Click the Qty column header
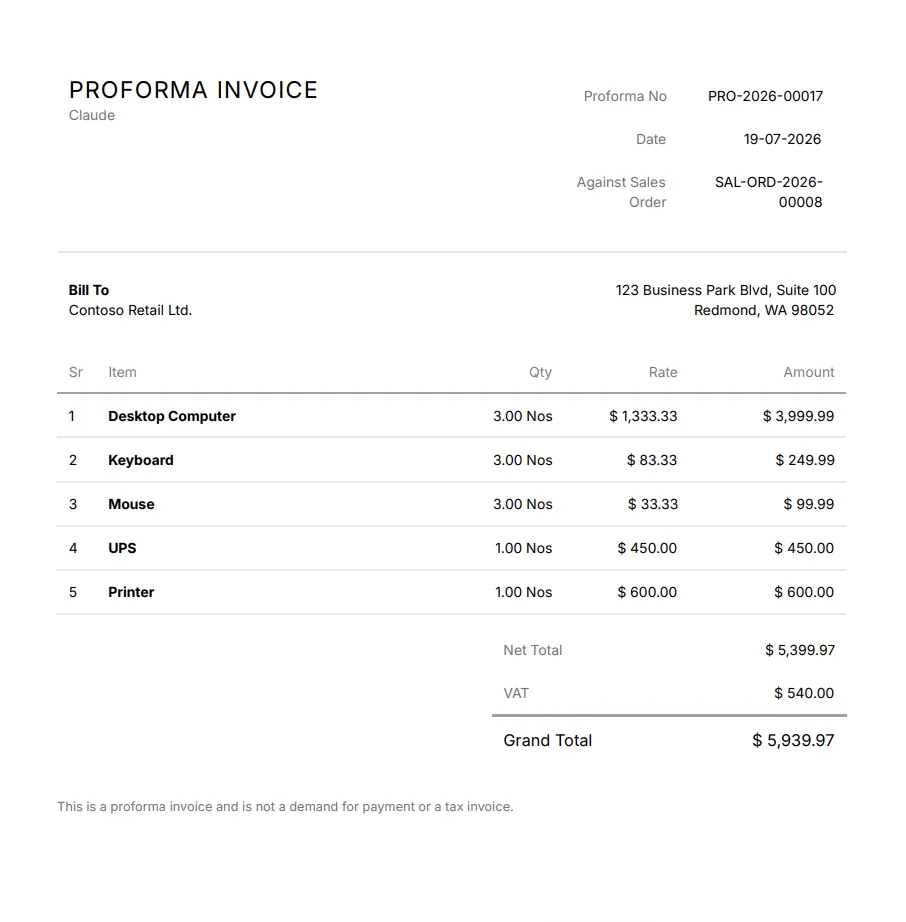The image size is (906, 922). click(540, 372)
